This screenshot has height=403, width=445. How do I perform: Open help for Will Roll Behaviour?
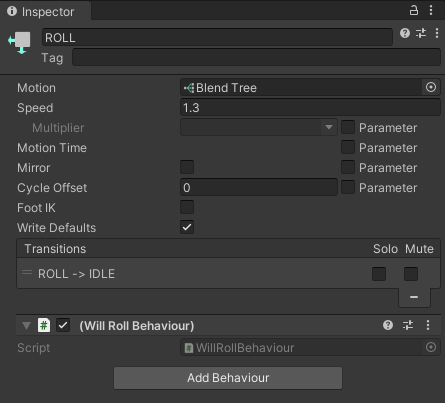pos(388,325)
